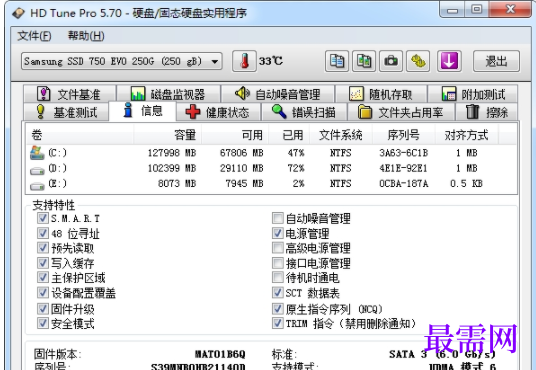536x370 pixels.
Task: Click the 卷 column header
Action: [80, 135]
